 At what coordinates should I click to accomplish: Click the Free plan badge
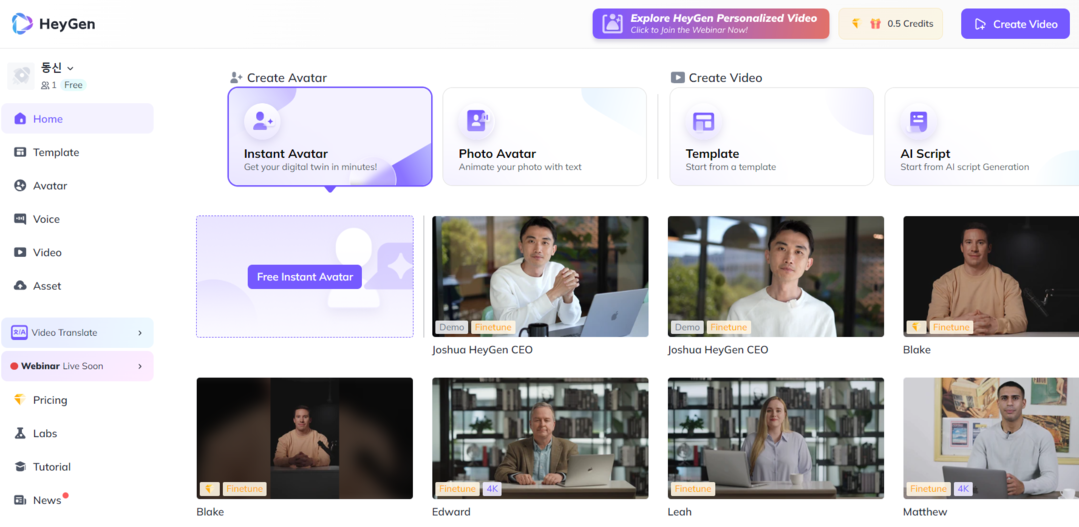tap(73, 85)
